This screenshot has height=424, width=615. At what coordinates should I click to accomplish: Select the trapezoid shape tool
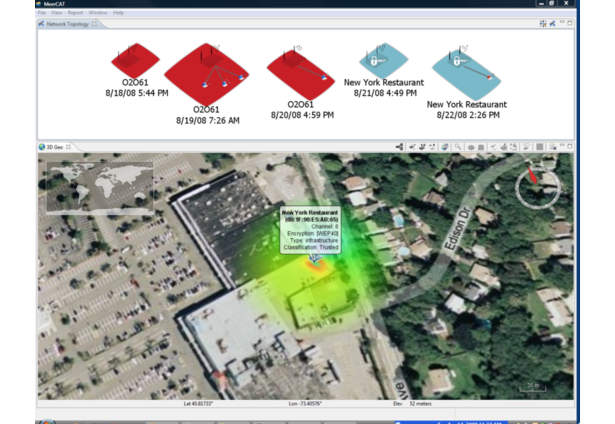(x=481, y=147)
